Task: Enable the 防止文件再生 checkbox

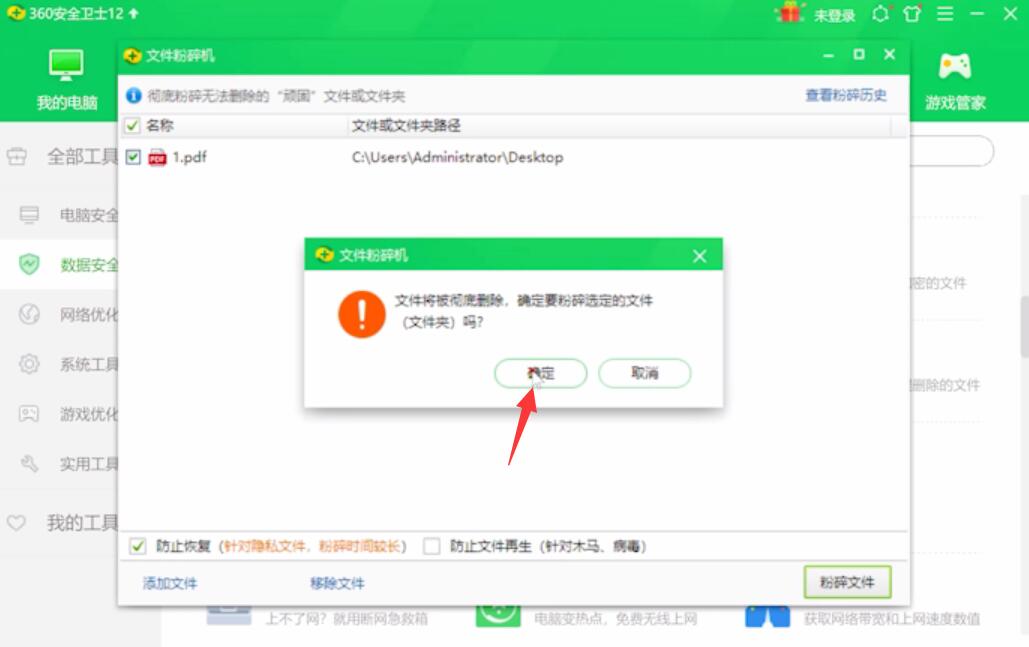Action: pos(431,546)
